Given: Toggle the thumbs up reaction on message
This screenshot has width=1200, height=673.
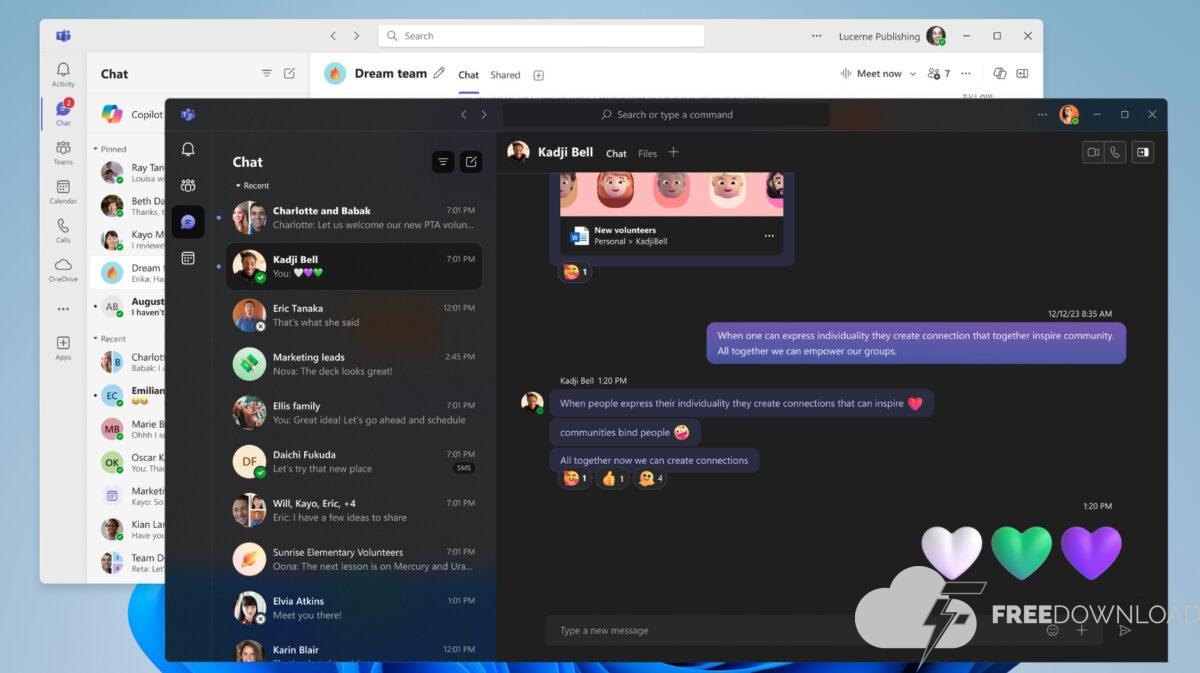Looking at the screenshot, I should click(x=613, y=479).
